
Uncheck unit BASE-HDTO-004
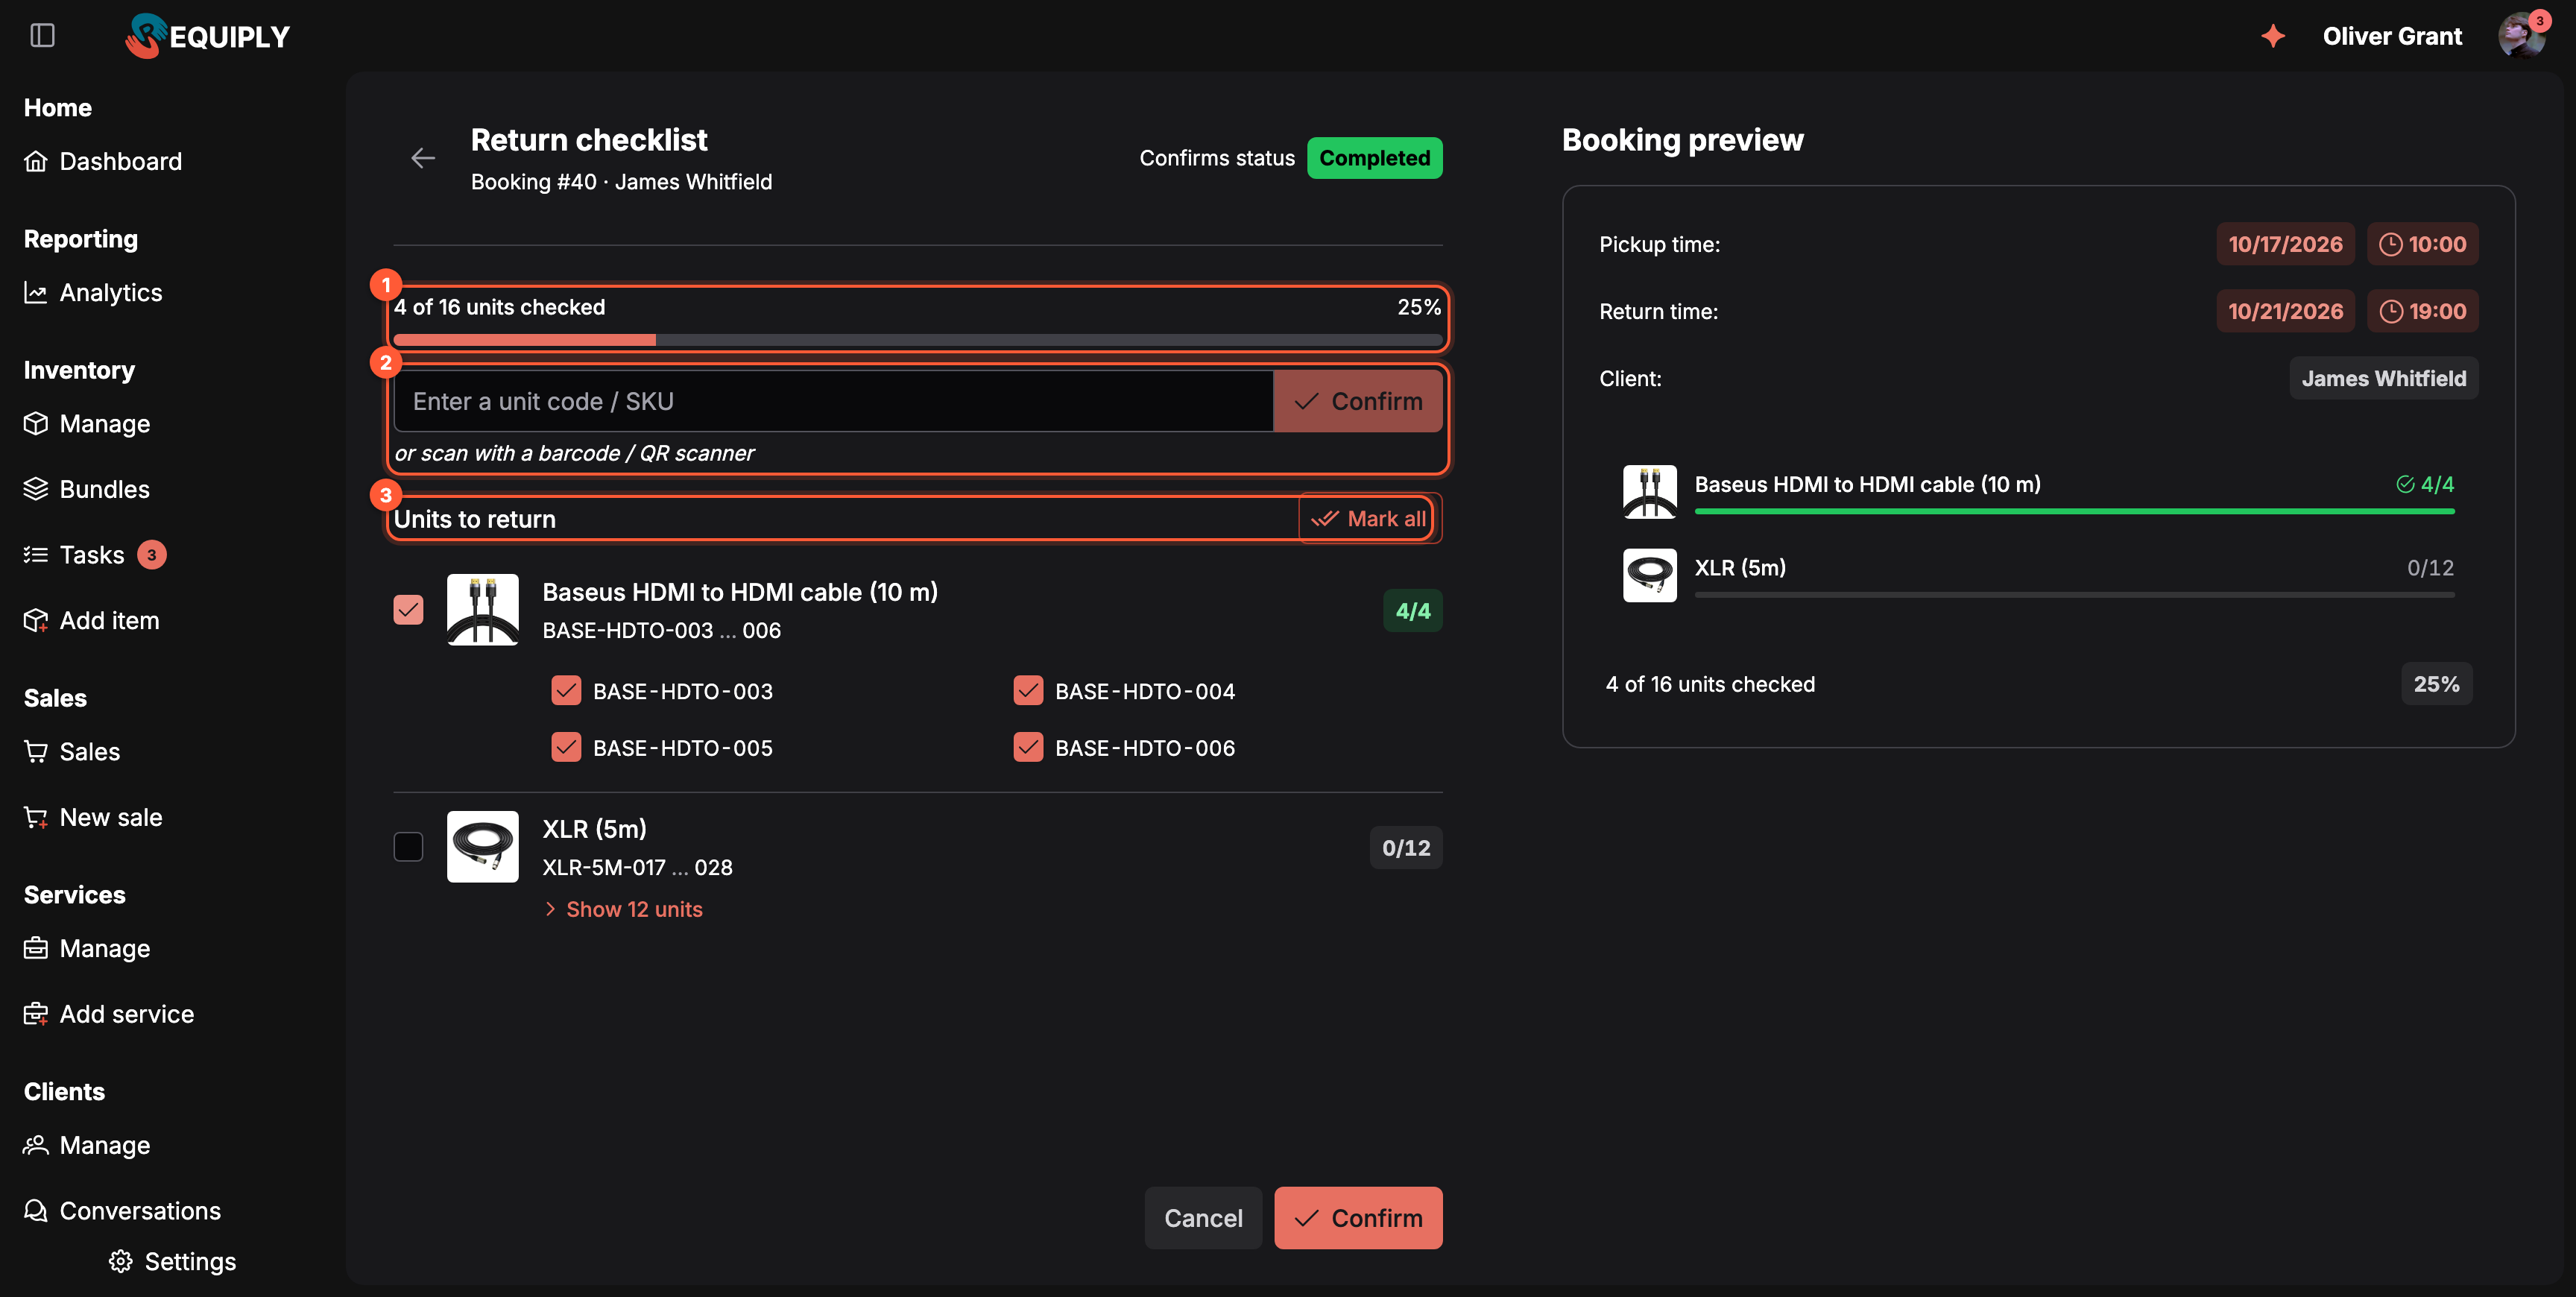click(1028, 690)
